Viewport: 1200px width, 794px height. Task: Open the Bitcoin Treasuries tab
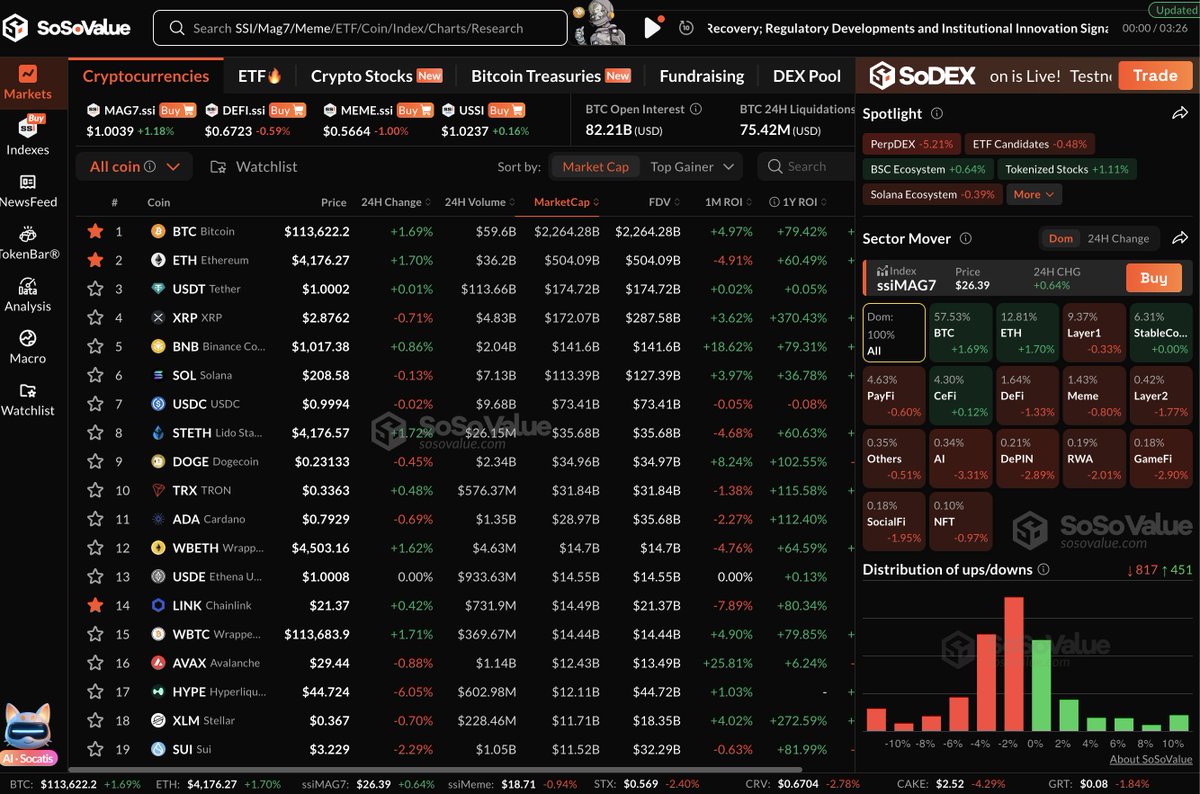(551, 76)
